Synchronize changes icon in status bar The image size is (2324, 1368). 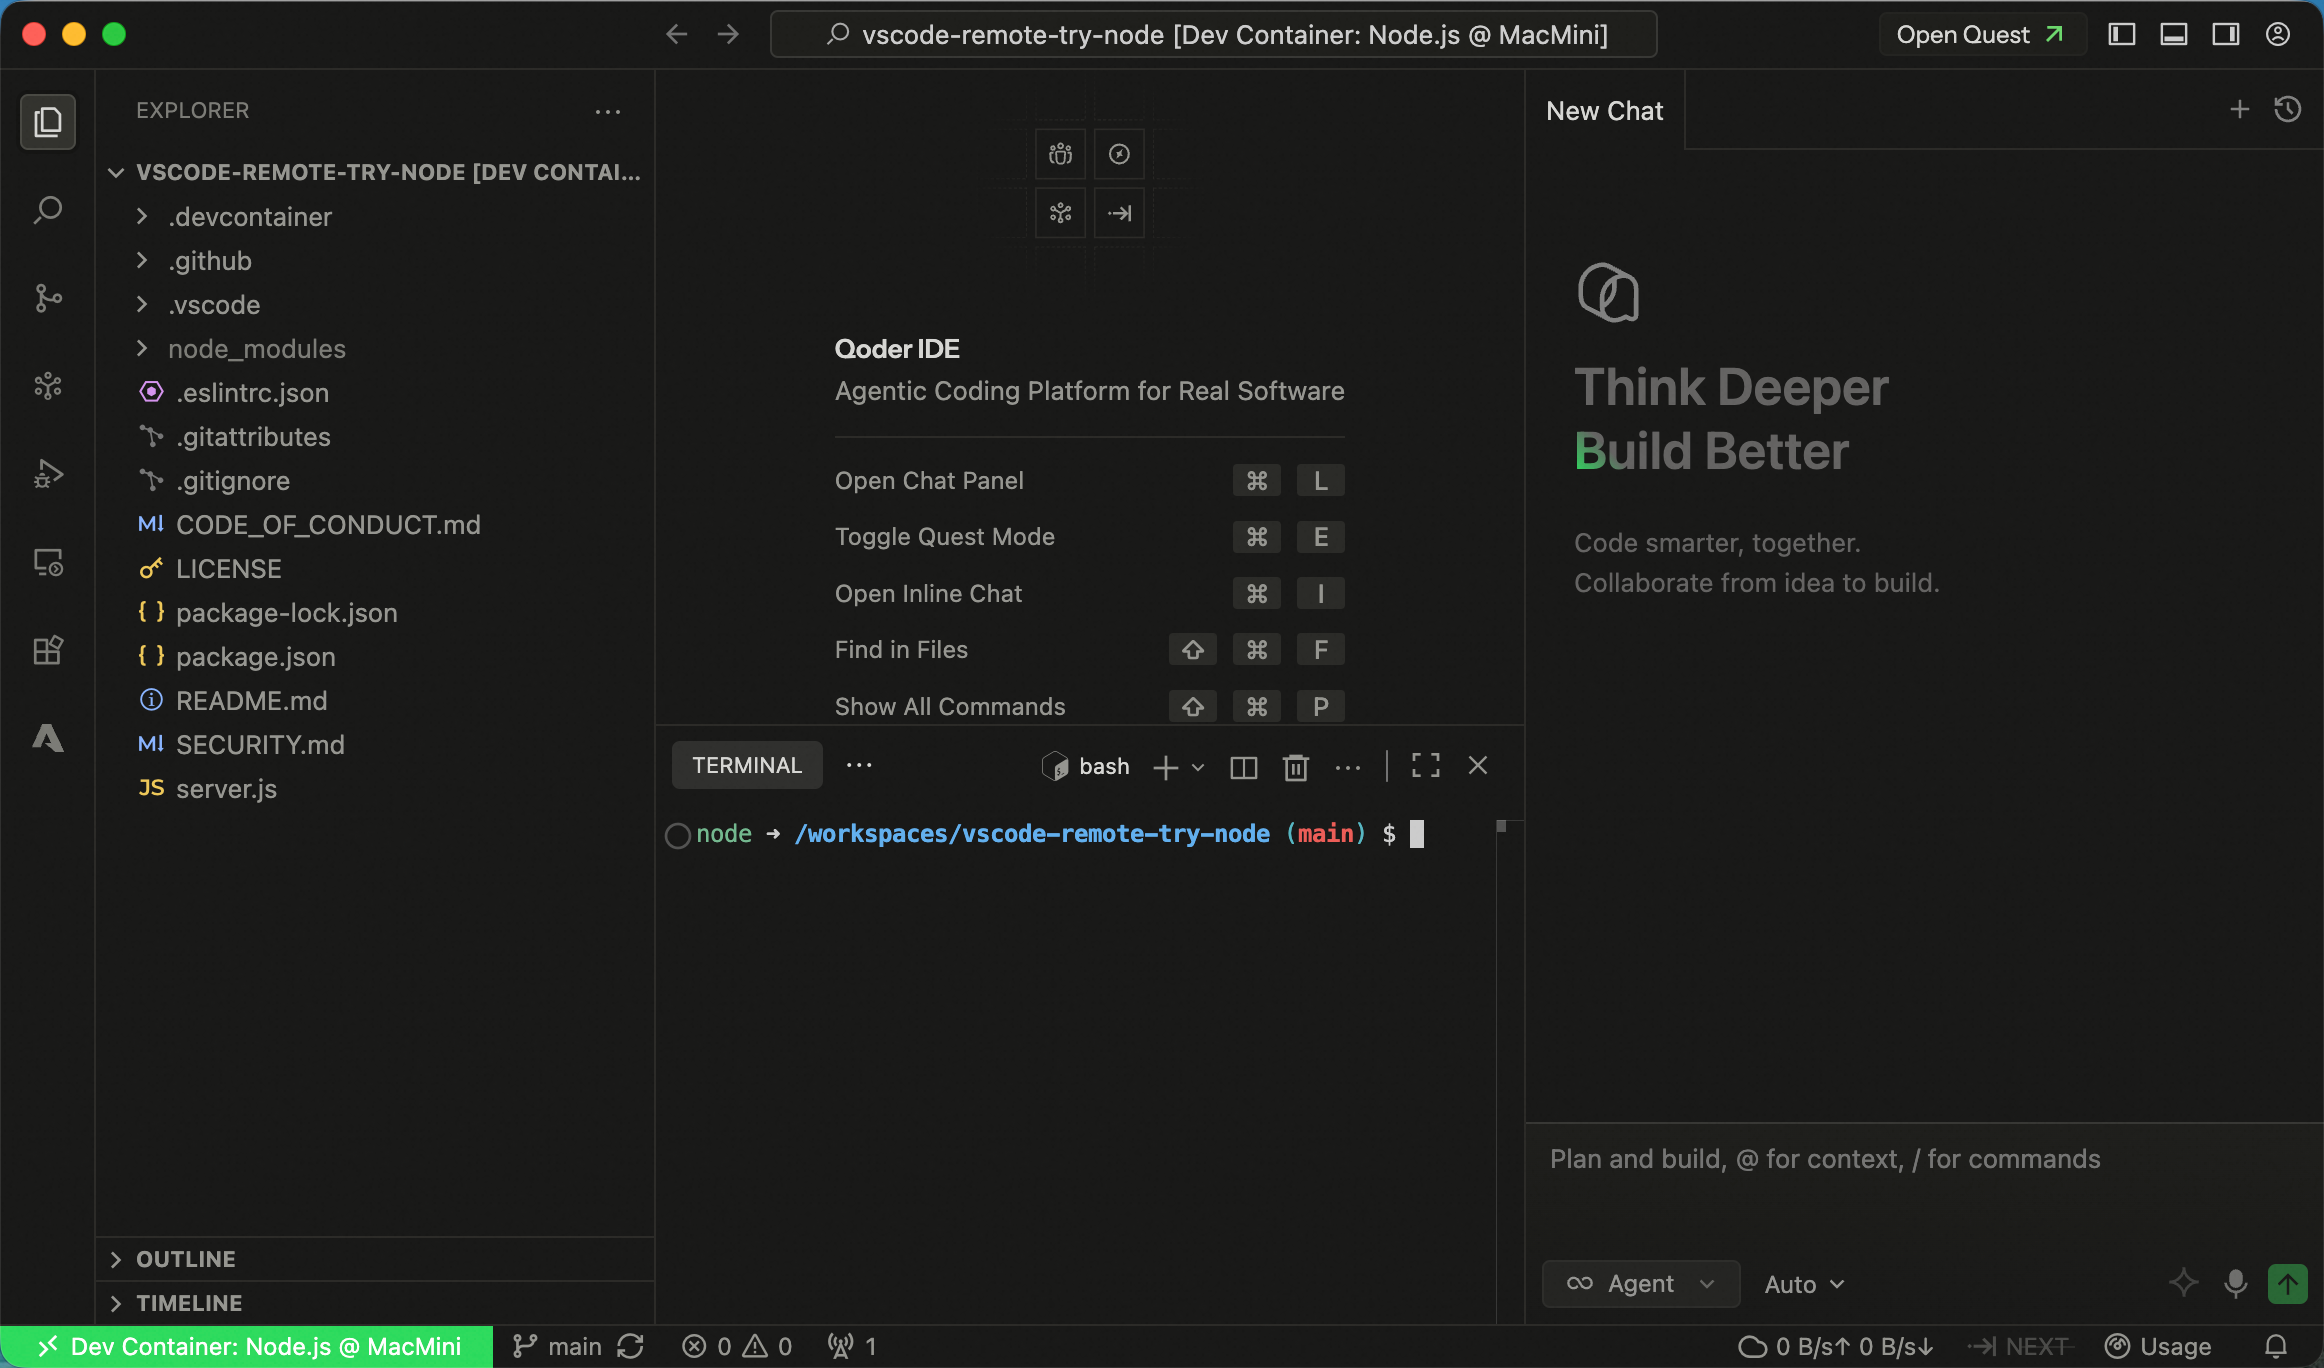[x=631, y=1347]
